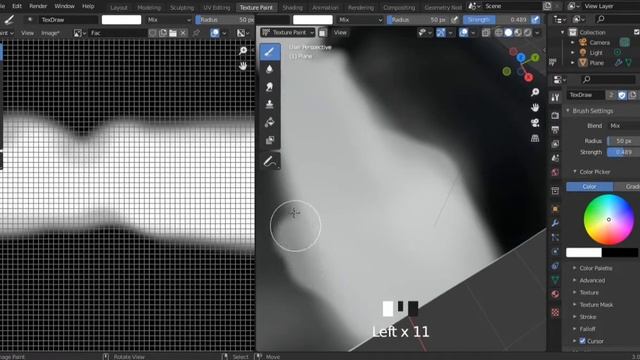Click the black secondary color swatch in properties
Image resolution: width=640 pixels, height=360 pixels.
click(x=620, y=253)
